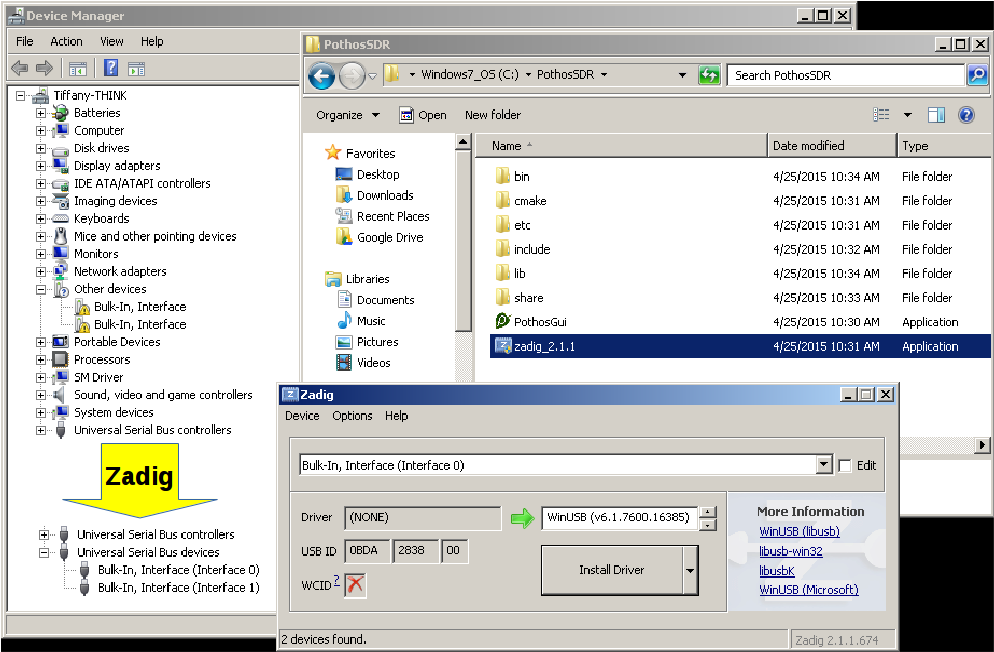Open the Install Driver split-button arrow
Screen dimensions: 994x652
690,570
